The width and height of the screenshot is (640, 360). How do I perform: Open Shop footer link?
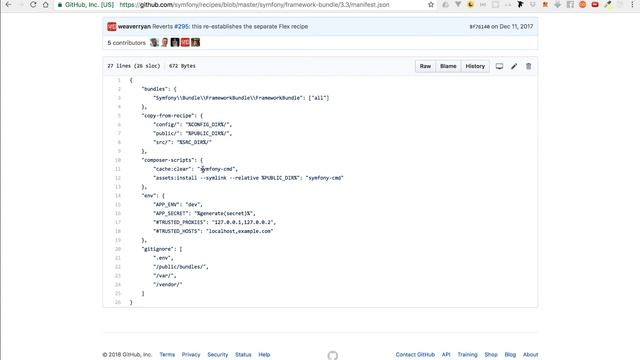pyautogui.click(x=491, y=355)
